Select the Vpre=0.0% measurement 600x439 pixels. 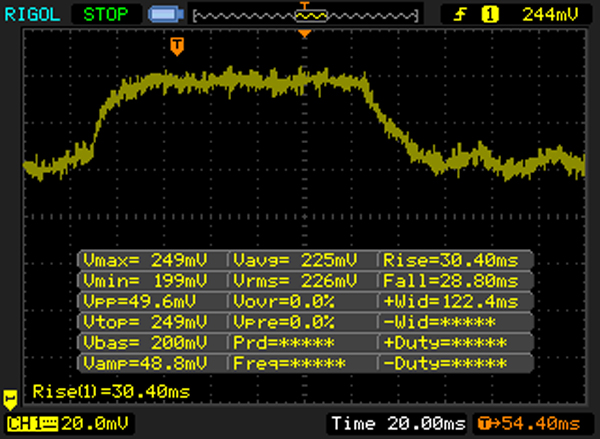284,322
